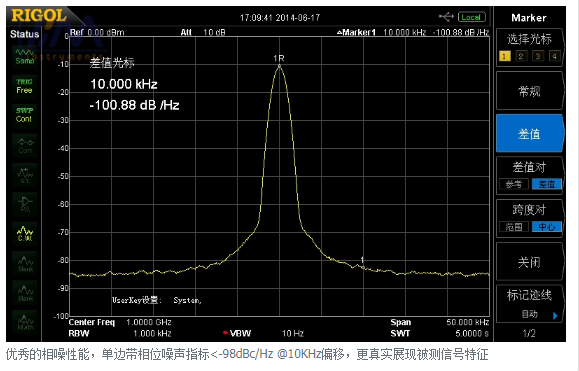This screenshot has width=579, height=371.
Task: Click the Math trace status icon
Action: click(x=25, y=322)
